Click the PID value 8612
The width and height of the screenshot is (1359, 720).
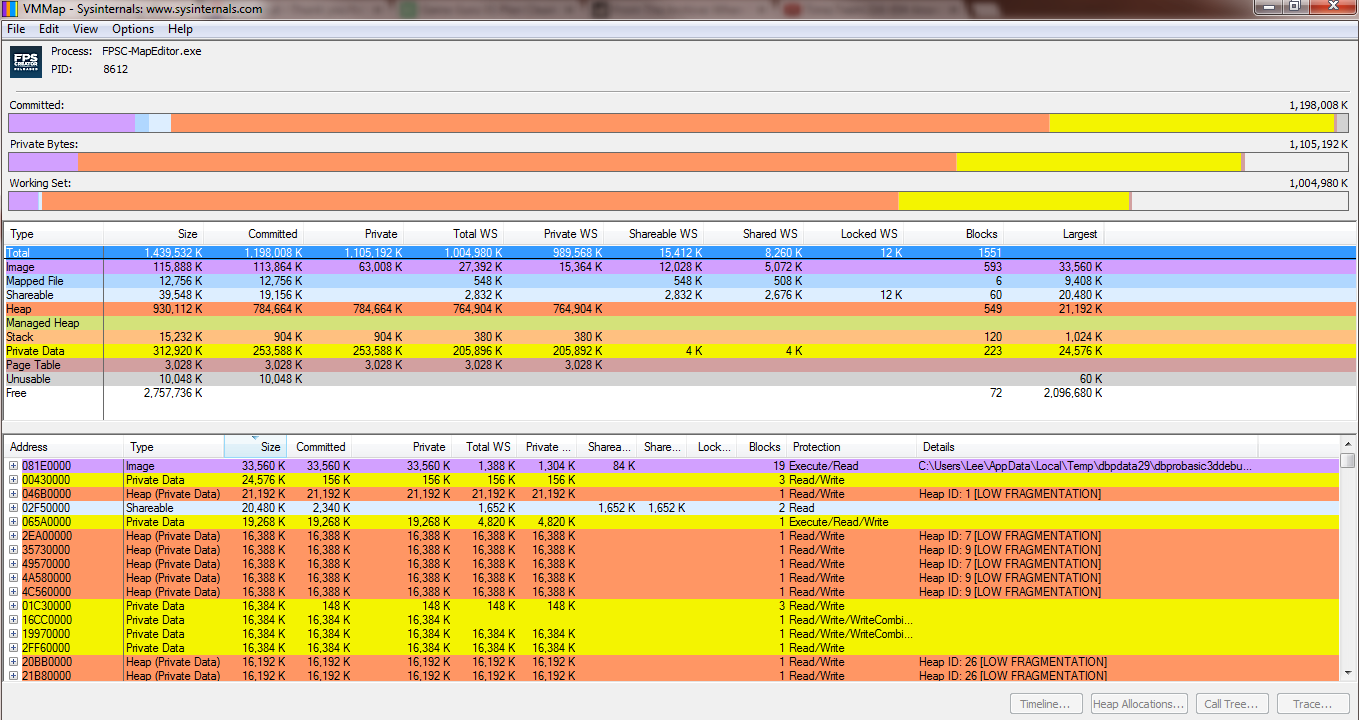pos(115,69)
